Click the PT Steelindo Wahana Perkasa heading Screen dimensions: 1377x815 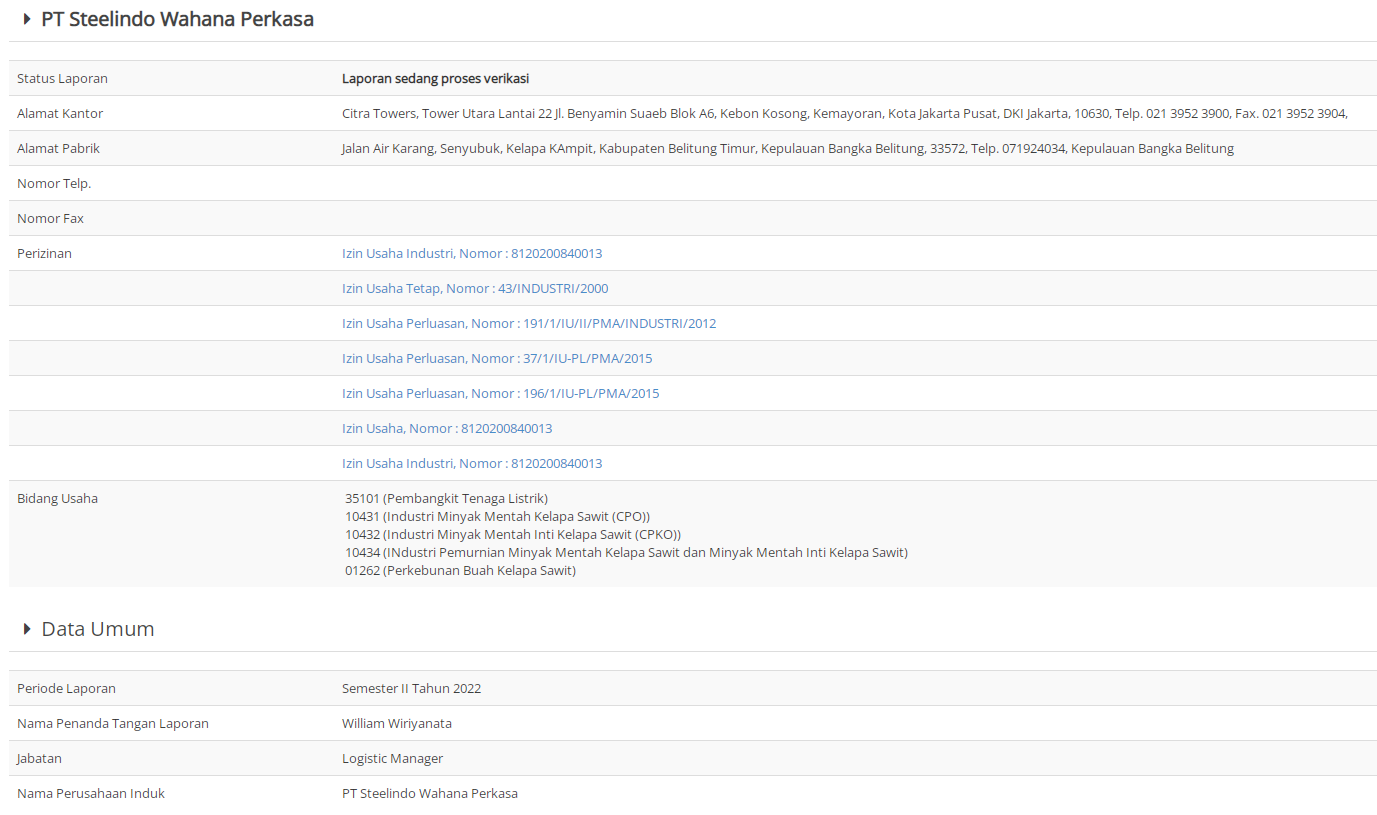[177, 19]
